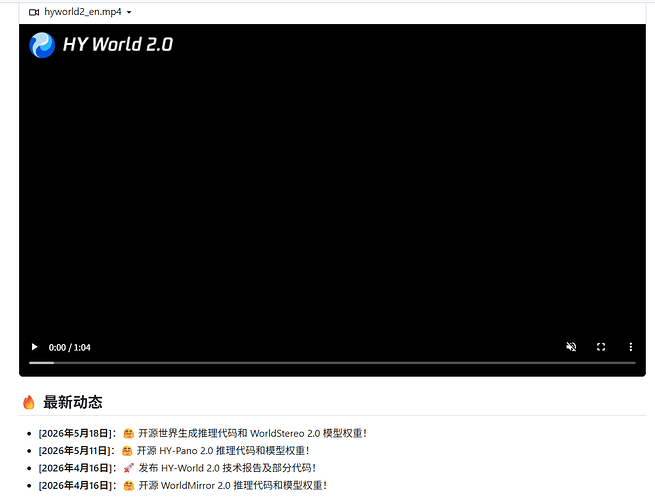This screenshot has width=655, height=500.
Task: Click the hyworld2_en.mp4 file name
Action: 83,12
